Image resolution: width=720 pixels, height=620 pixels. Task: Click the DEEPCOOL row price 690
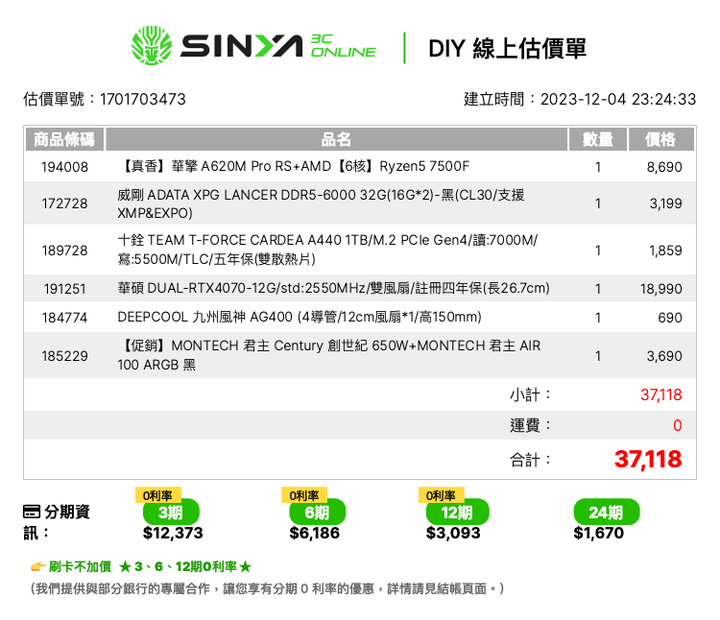coord(670,317)
